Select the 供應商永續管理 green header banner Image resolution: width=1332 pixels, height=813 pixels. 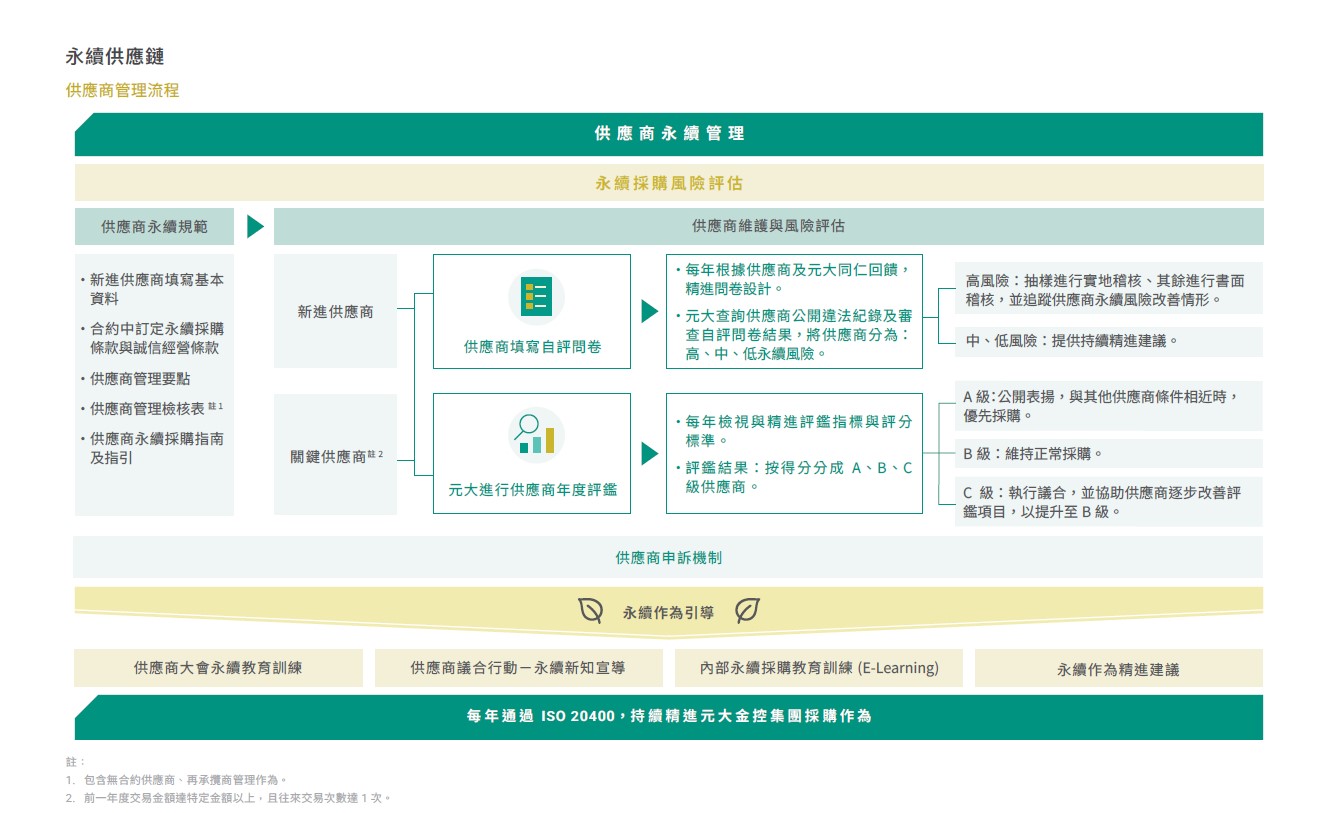tap(668, 134)
